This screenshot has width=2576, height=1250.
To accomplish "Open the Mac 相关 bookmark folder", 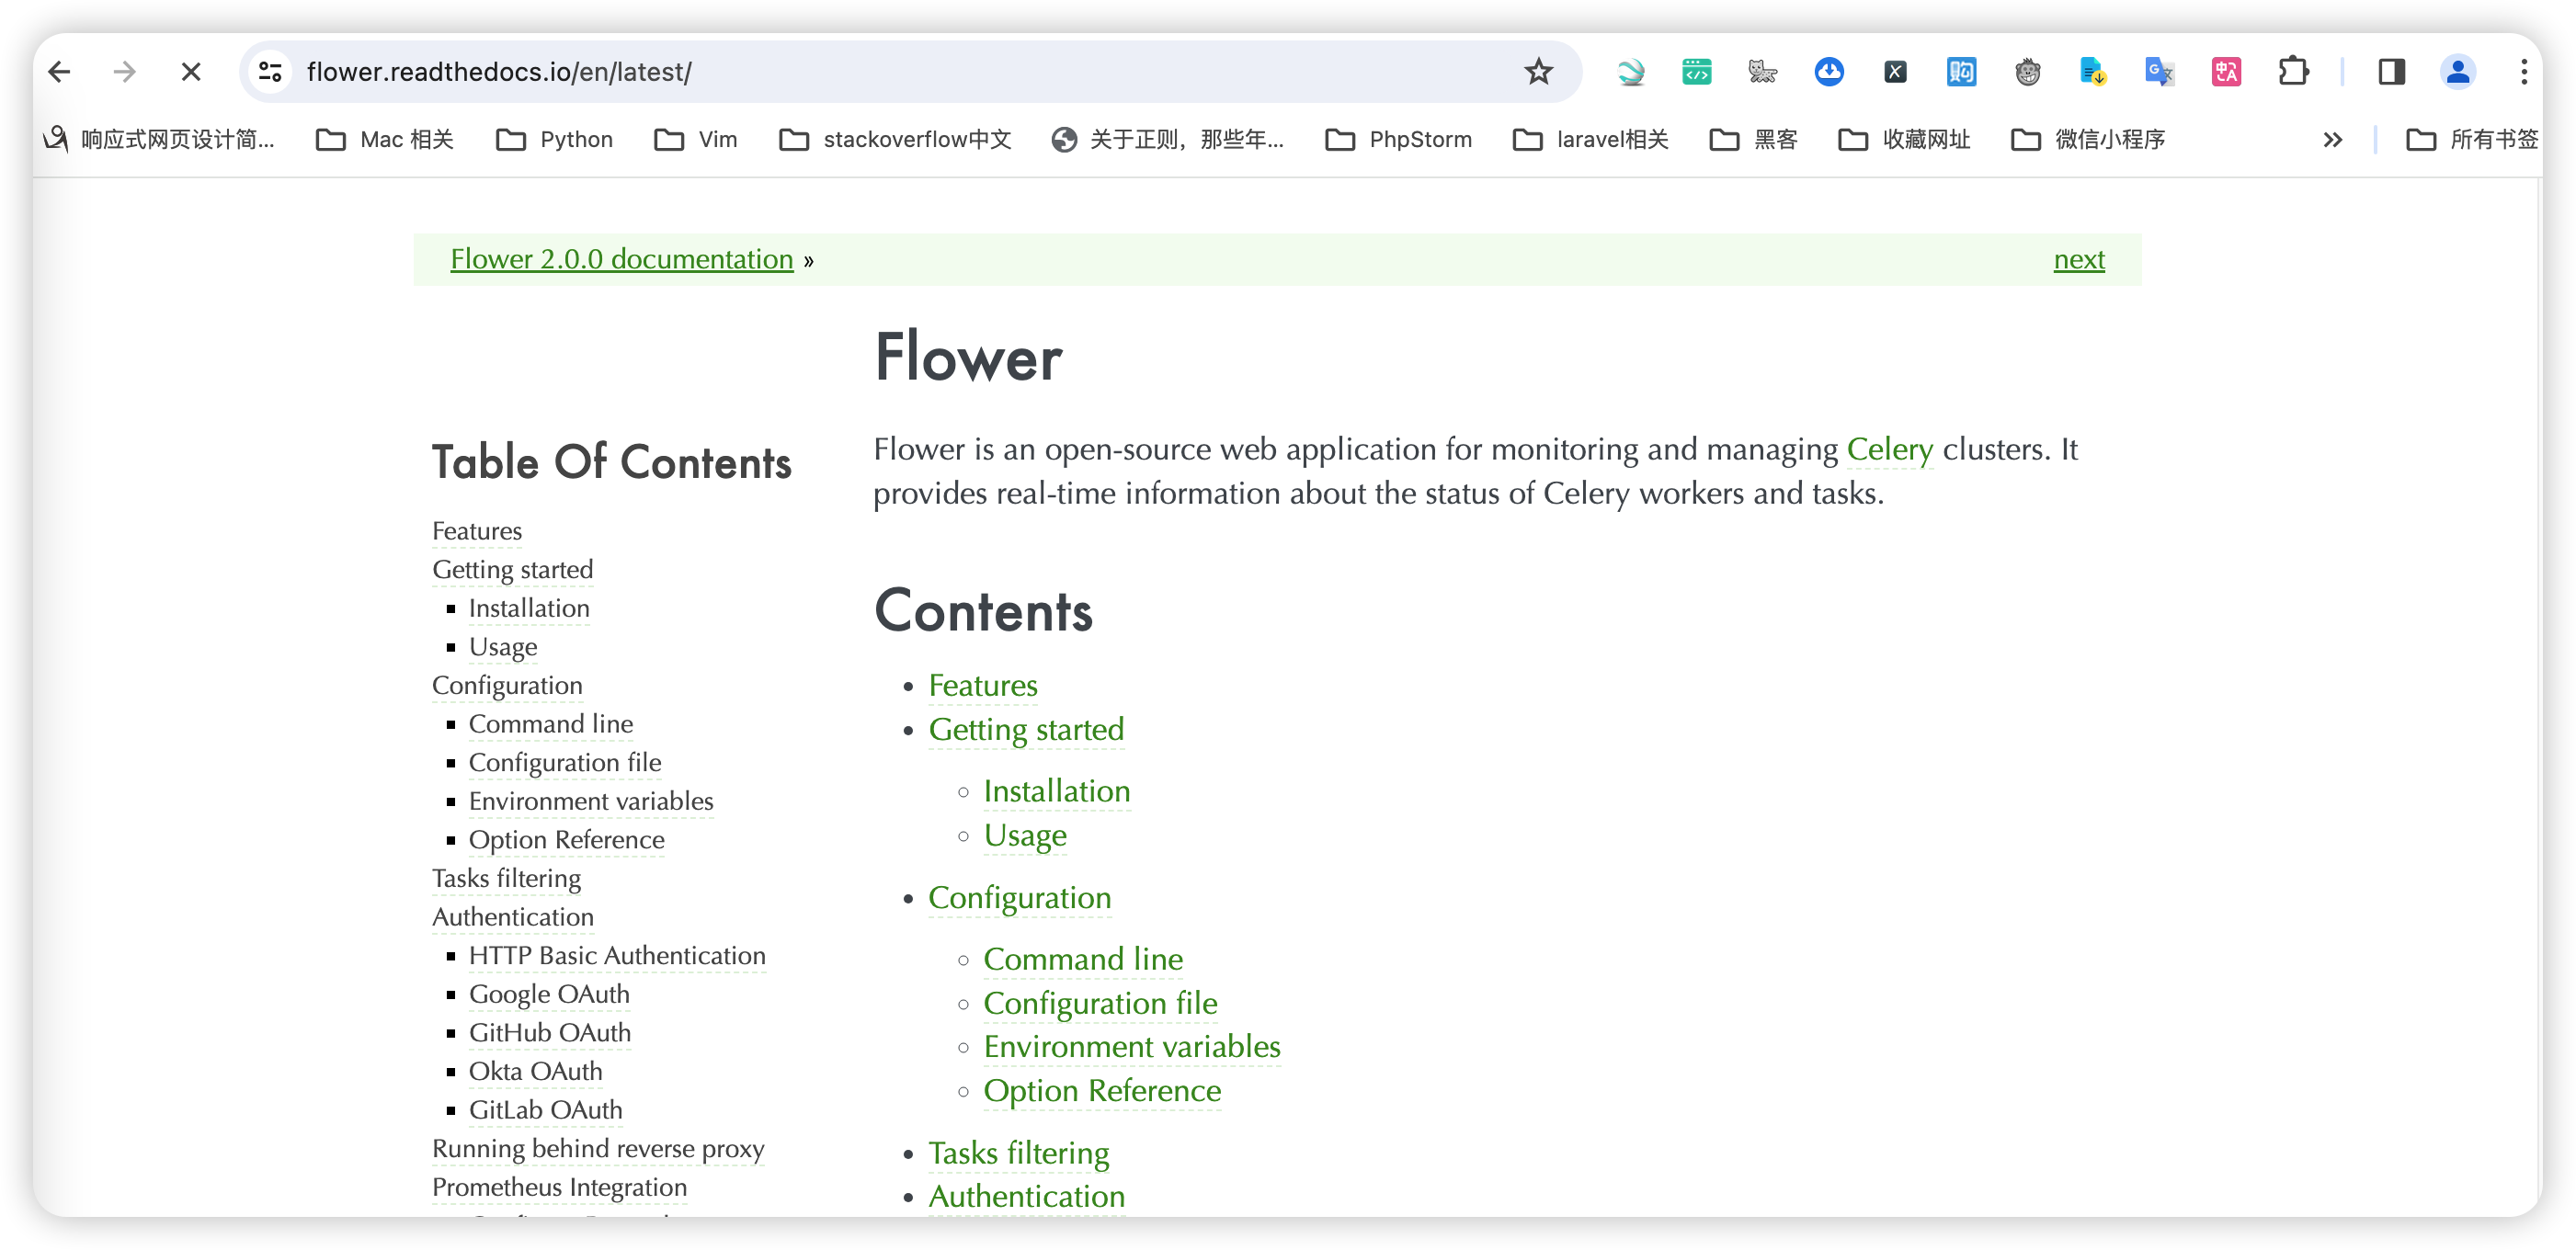I will (386, 140).
